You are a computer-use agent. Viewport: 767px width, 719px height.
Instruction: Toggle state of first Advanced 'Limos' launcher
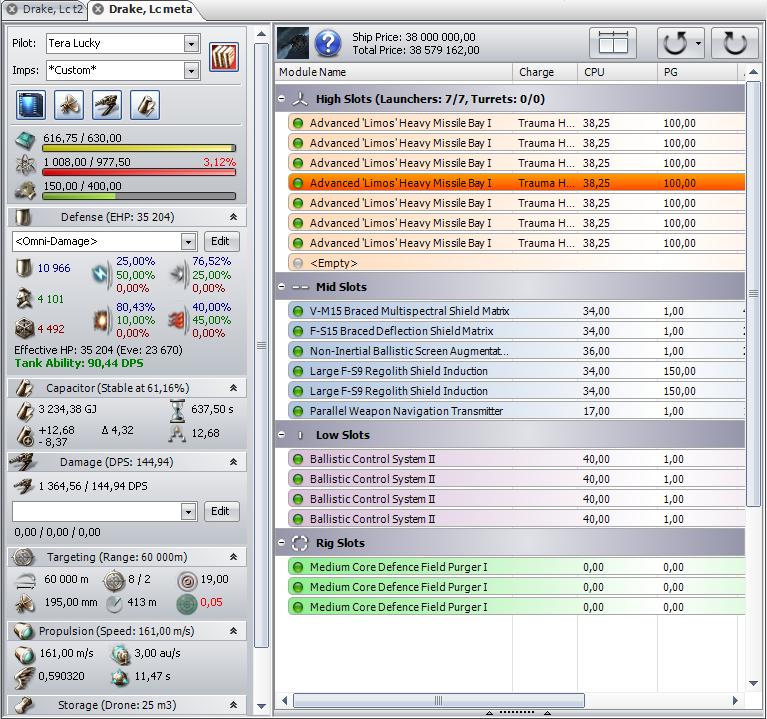tap(297, 123)
